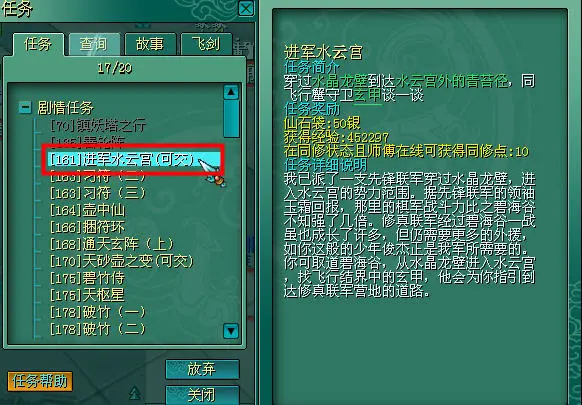
Task: Click the quest list scrollbar thumb
Action: pos(231,119)
